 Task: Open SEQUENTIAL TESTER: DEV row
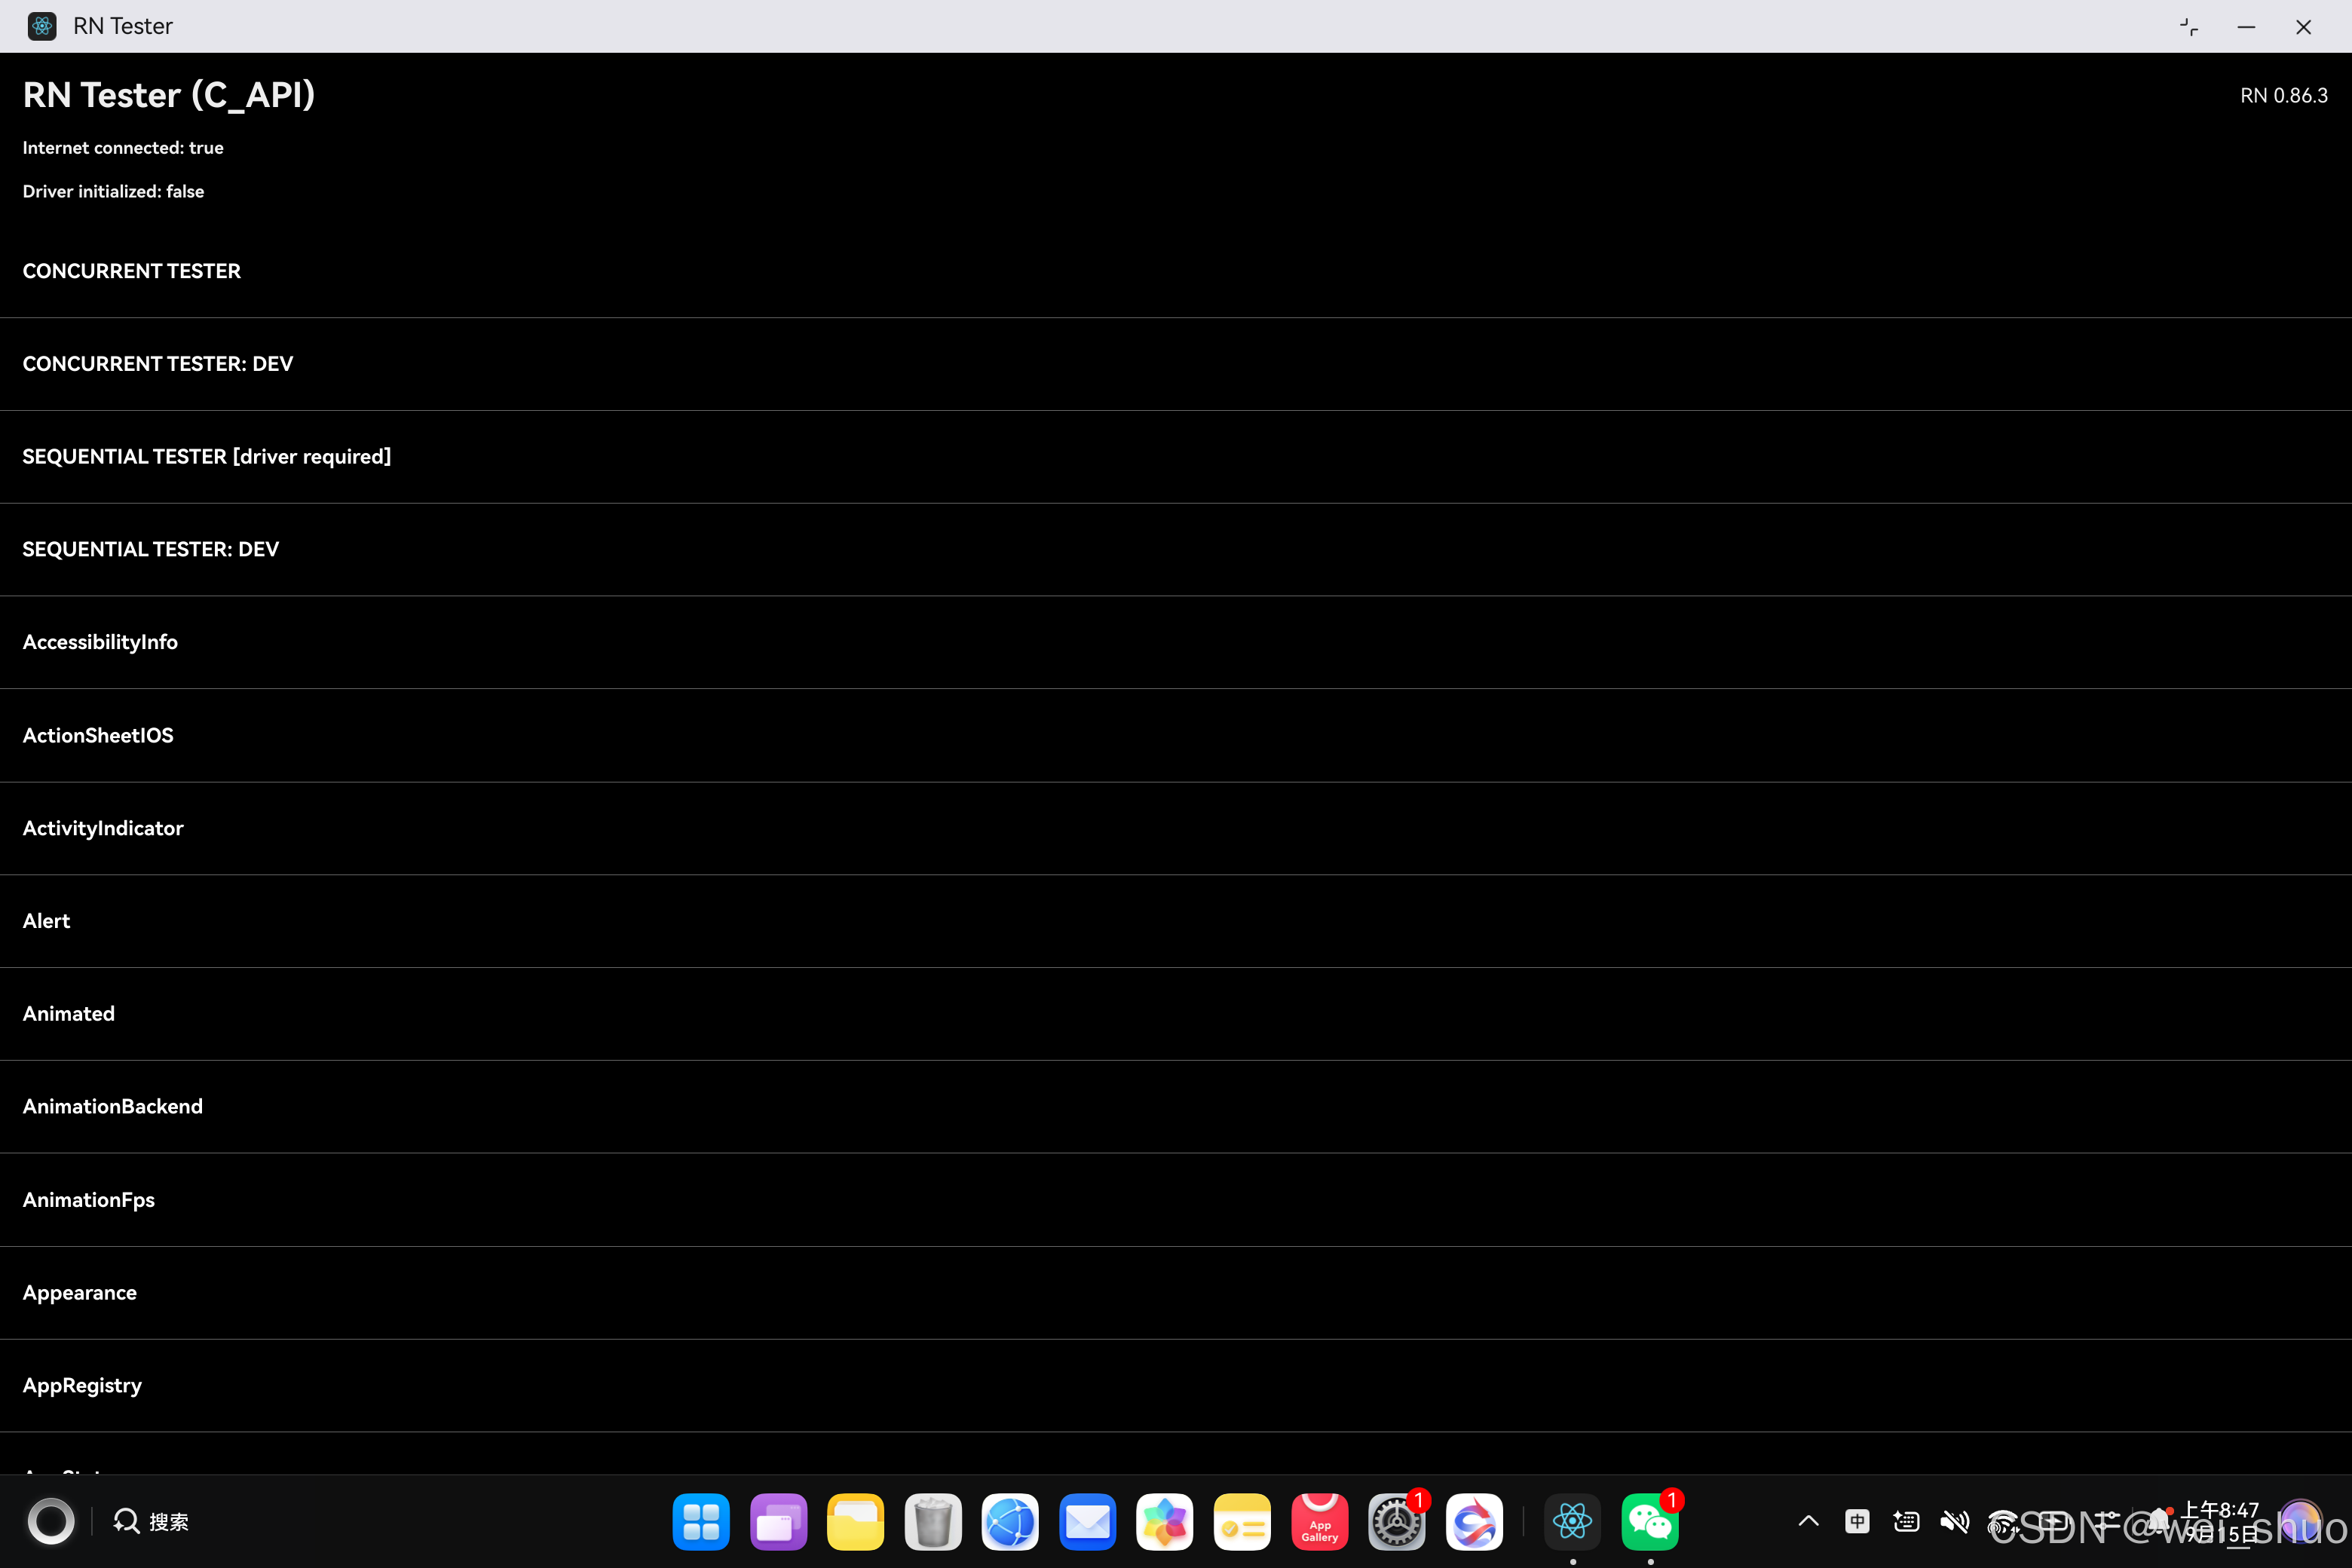pyautogui.click(x=1176, y=550)
